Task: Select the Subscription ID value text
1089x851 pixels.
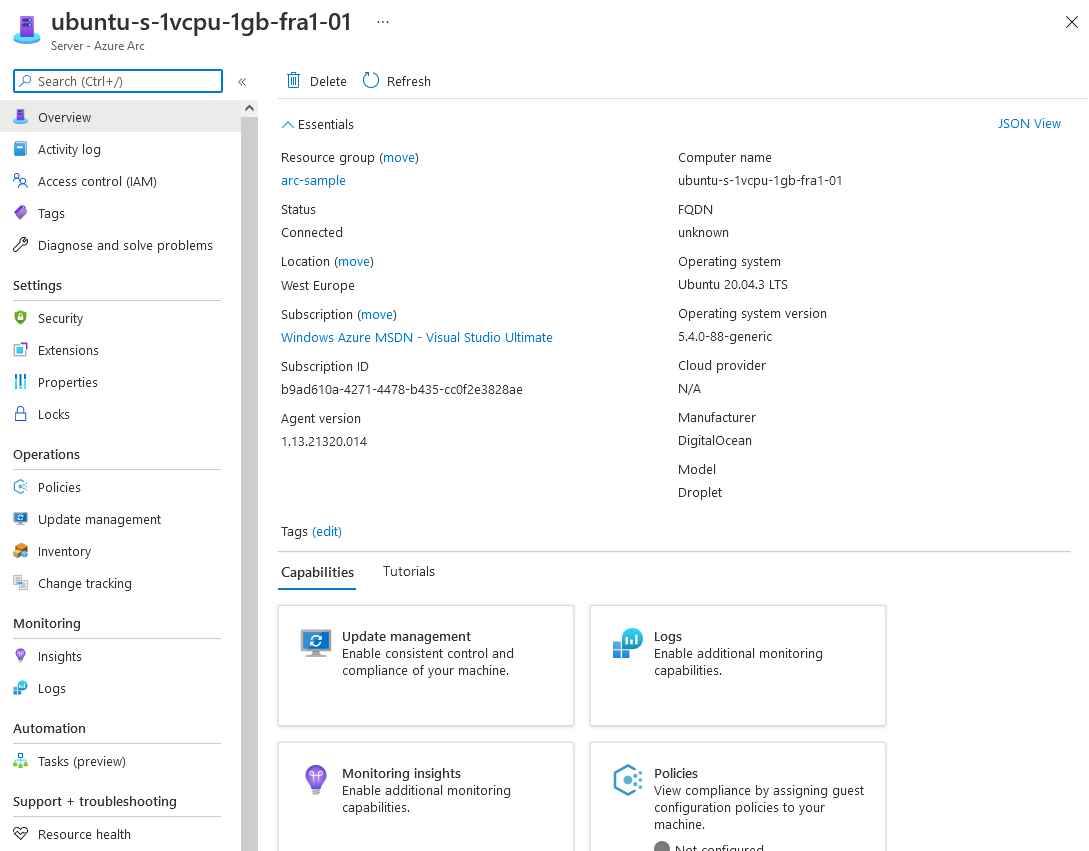Action: 401,389
